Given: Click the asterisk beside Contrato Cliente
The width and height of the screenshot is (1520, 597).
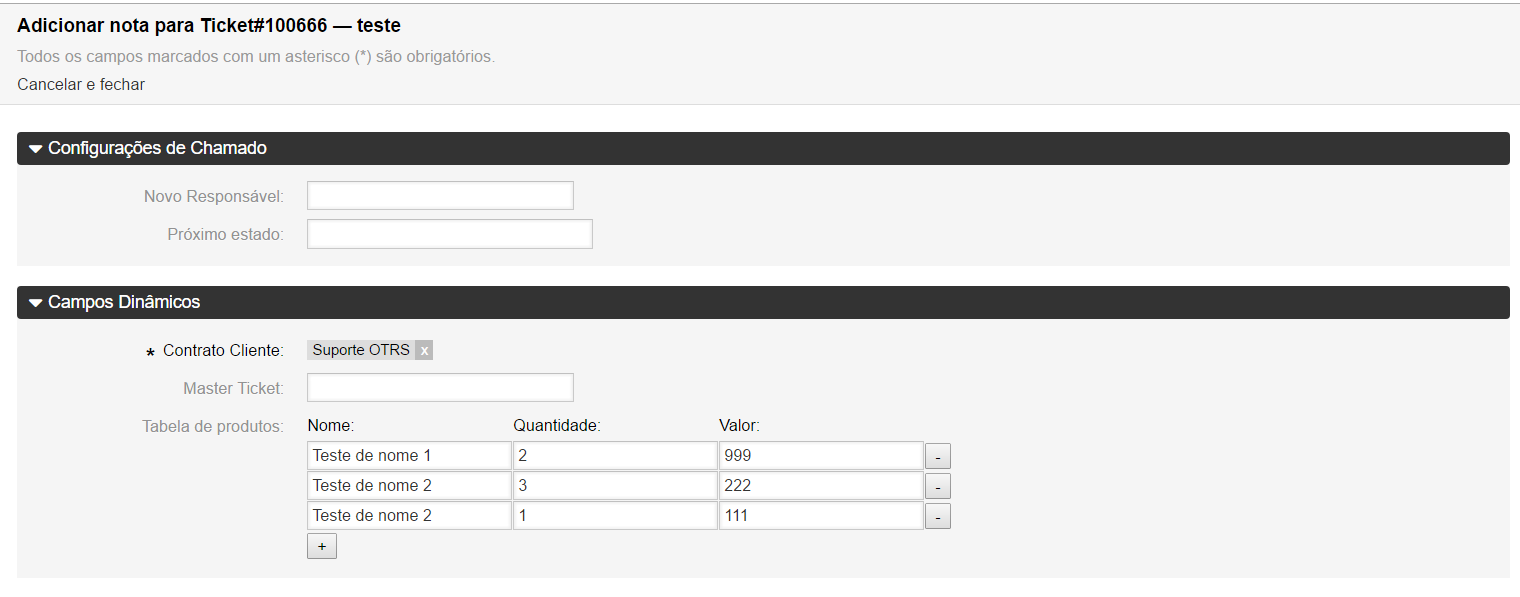Looking at the screenshot, I should pyautogui.click(x=148, y=351).
